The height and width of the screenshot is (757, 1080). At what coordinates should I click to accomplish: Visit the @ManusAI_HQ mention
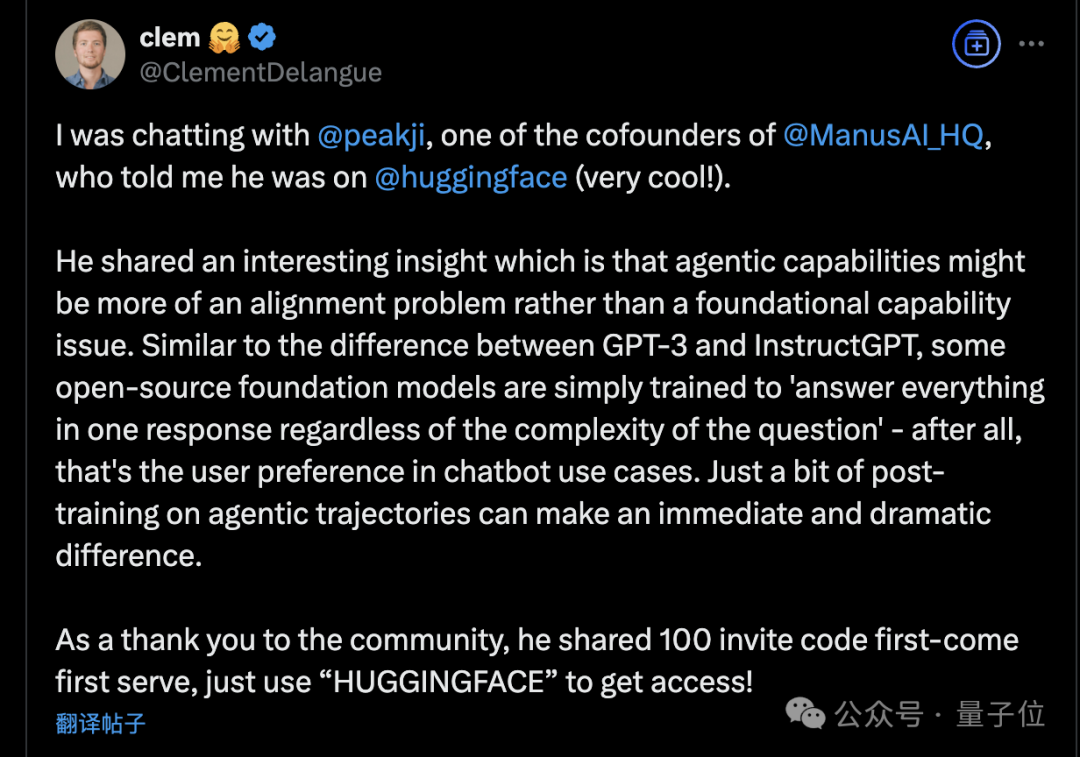[x=883, y=136]
